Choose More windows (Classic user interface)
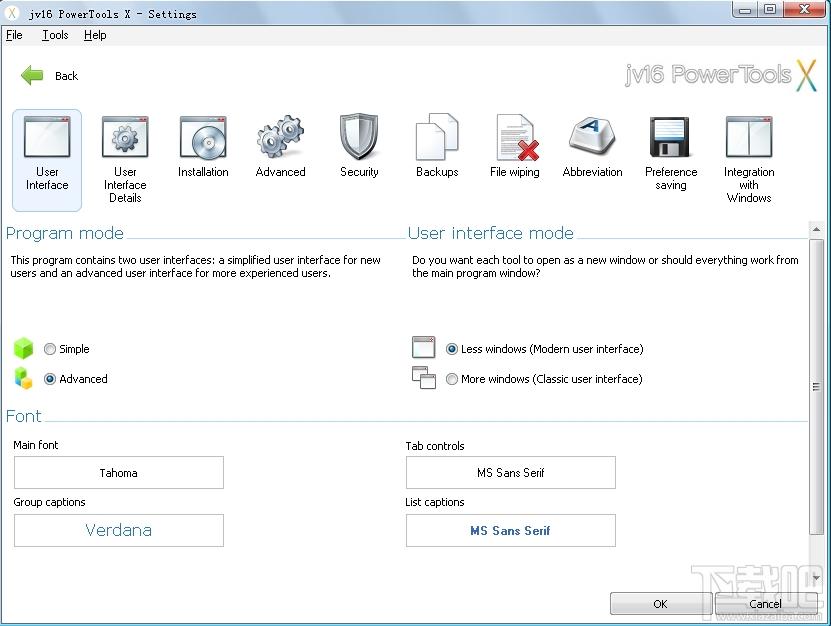 pos(452,379)
